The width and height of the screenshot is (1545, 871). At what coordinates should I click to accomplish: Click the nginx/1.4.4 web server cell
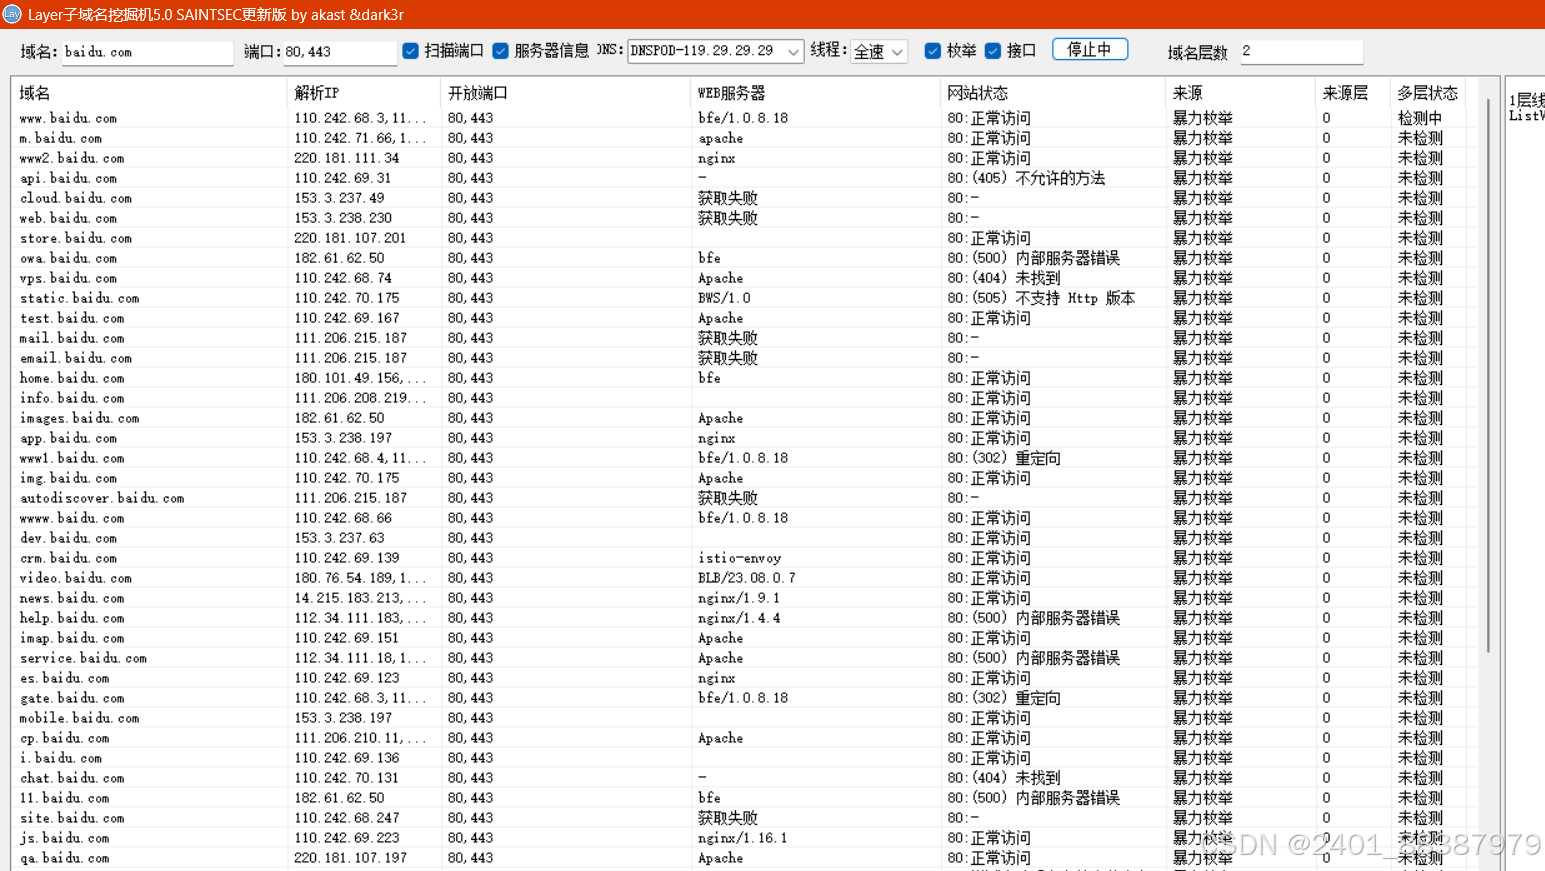point(738,618)
